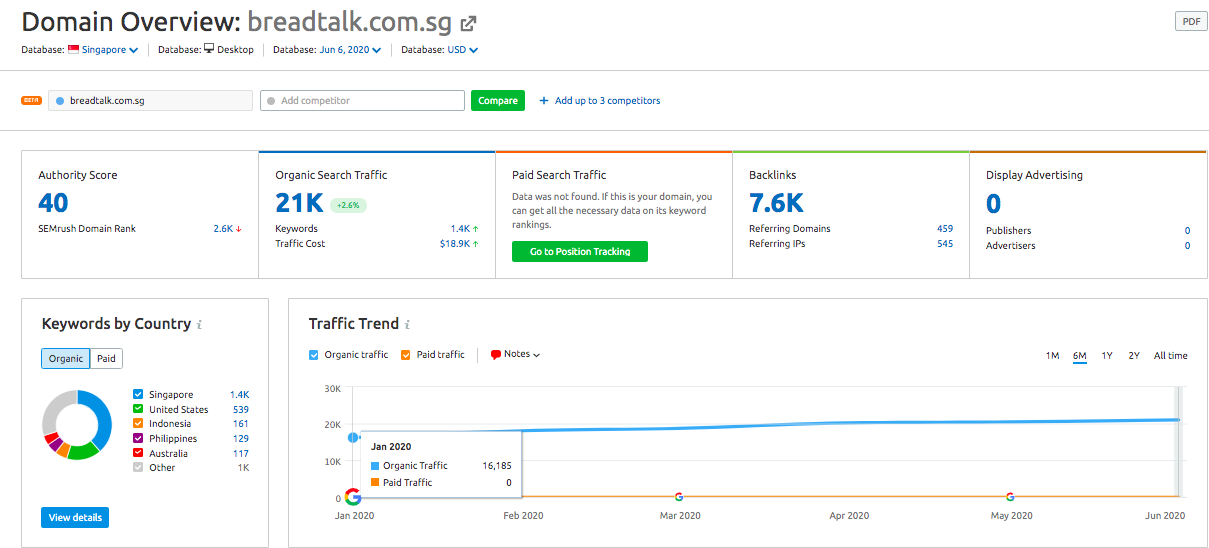
Task: Select the 6M time range
Action: (1079, 356)
